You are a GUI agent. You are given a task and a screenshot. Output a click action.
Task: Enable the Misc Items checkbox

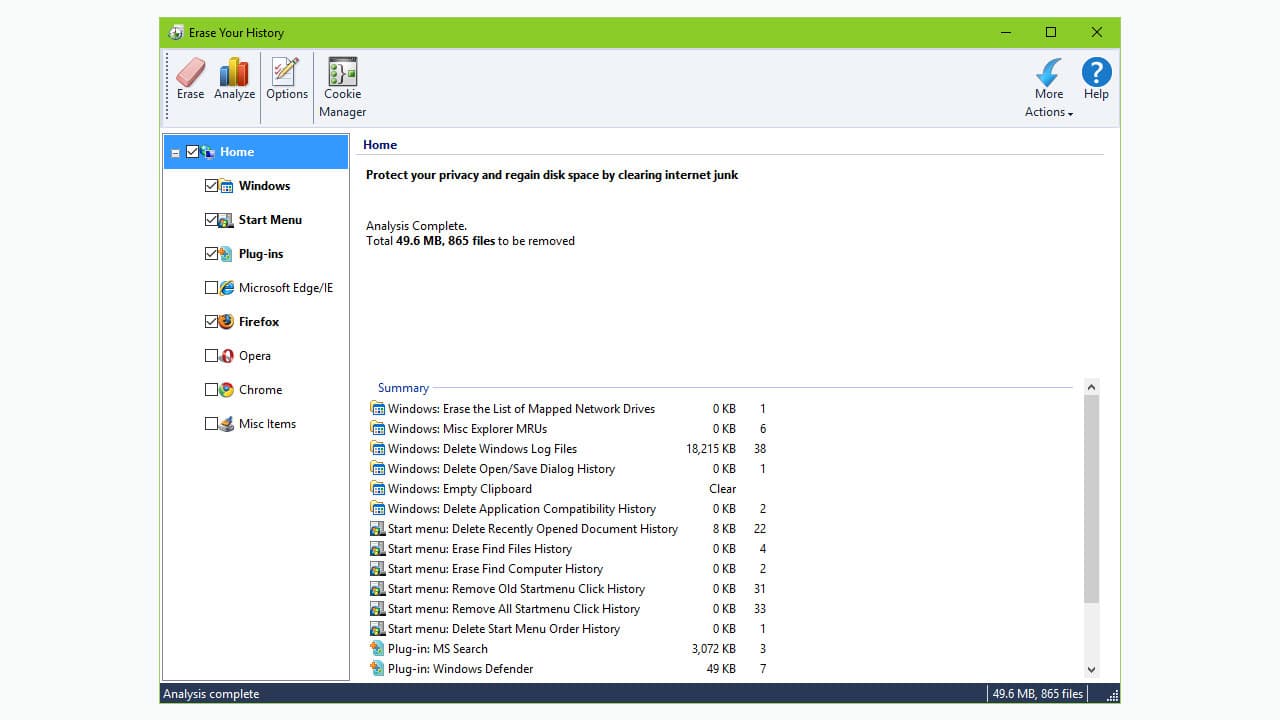pos(211,423)
